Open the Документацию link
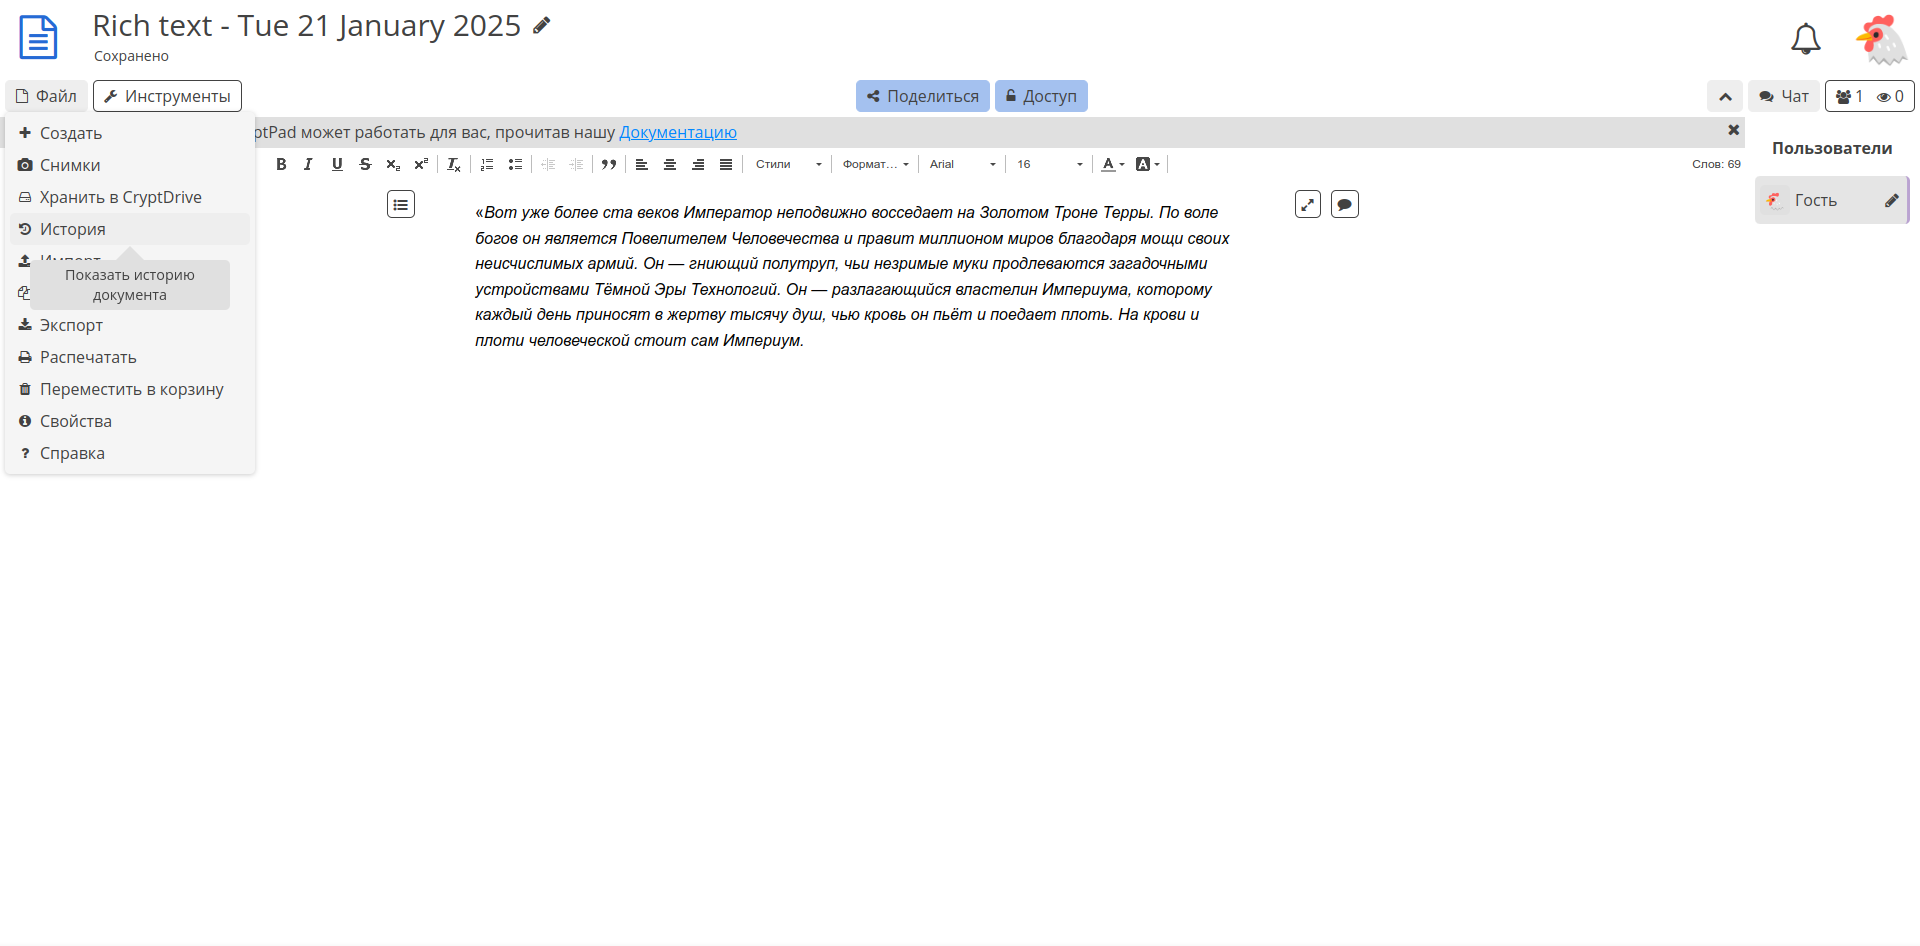Image resolution: width=1920 pixels, height=946 pixels. point(678,132)
